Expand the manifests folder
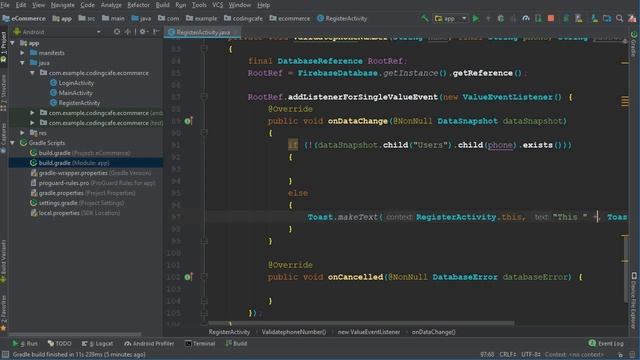The height and width of the screenshot is (360, 640). (x=22, y=53)
